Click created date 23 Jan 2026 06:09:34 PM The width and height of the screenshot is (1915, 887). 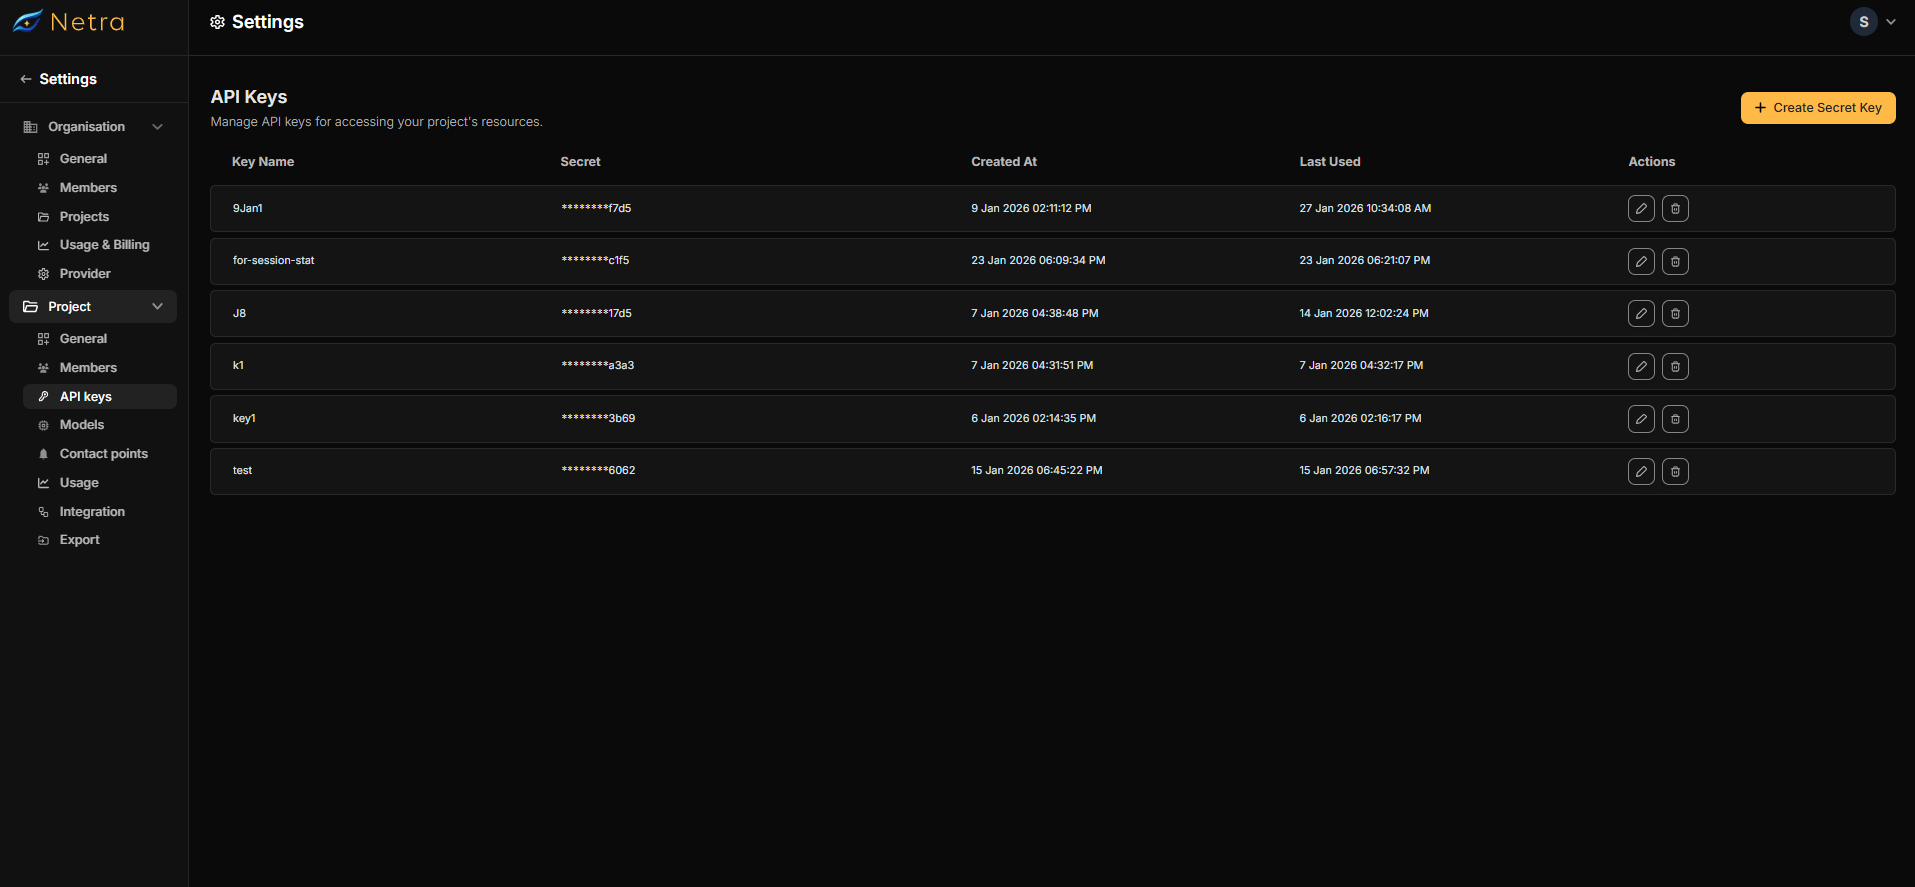[1038, 260]
